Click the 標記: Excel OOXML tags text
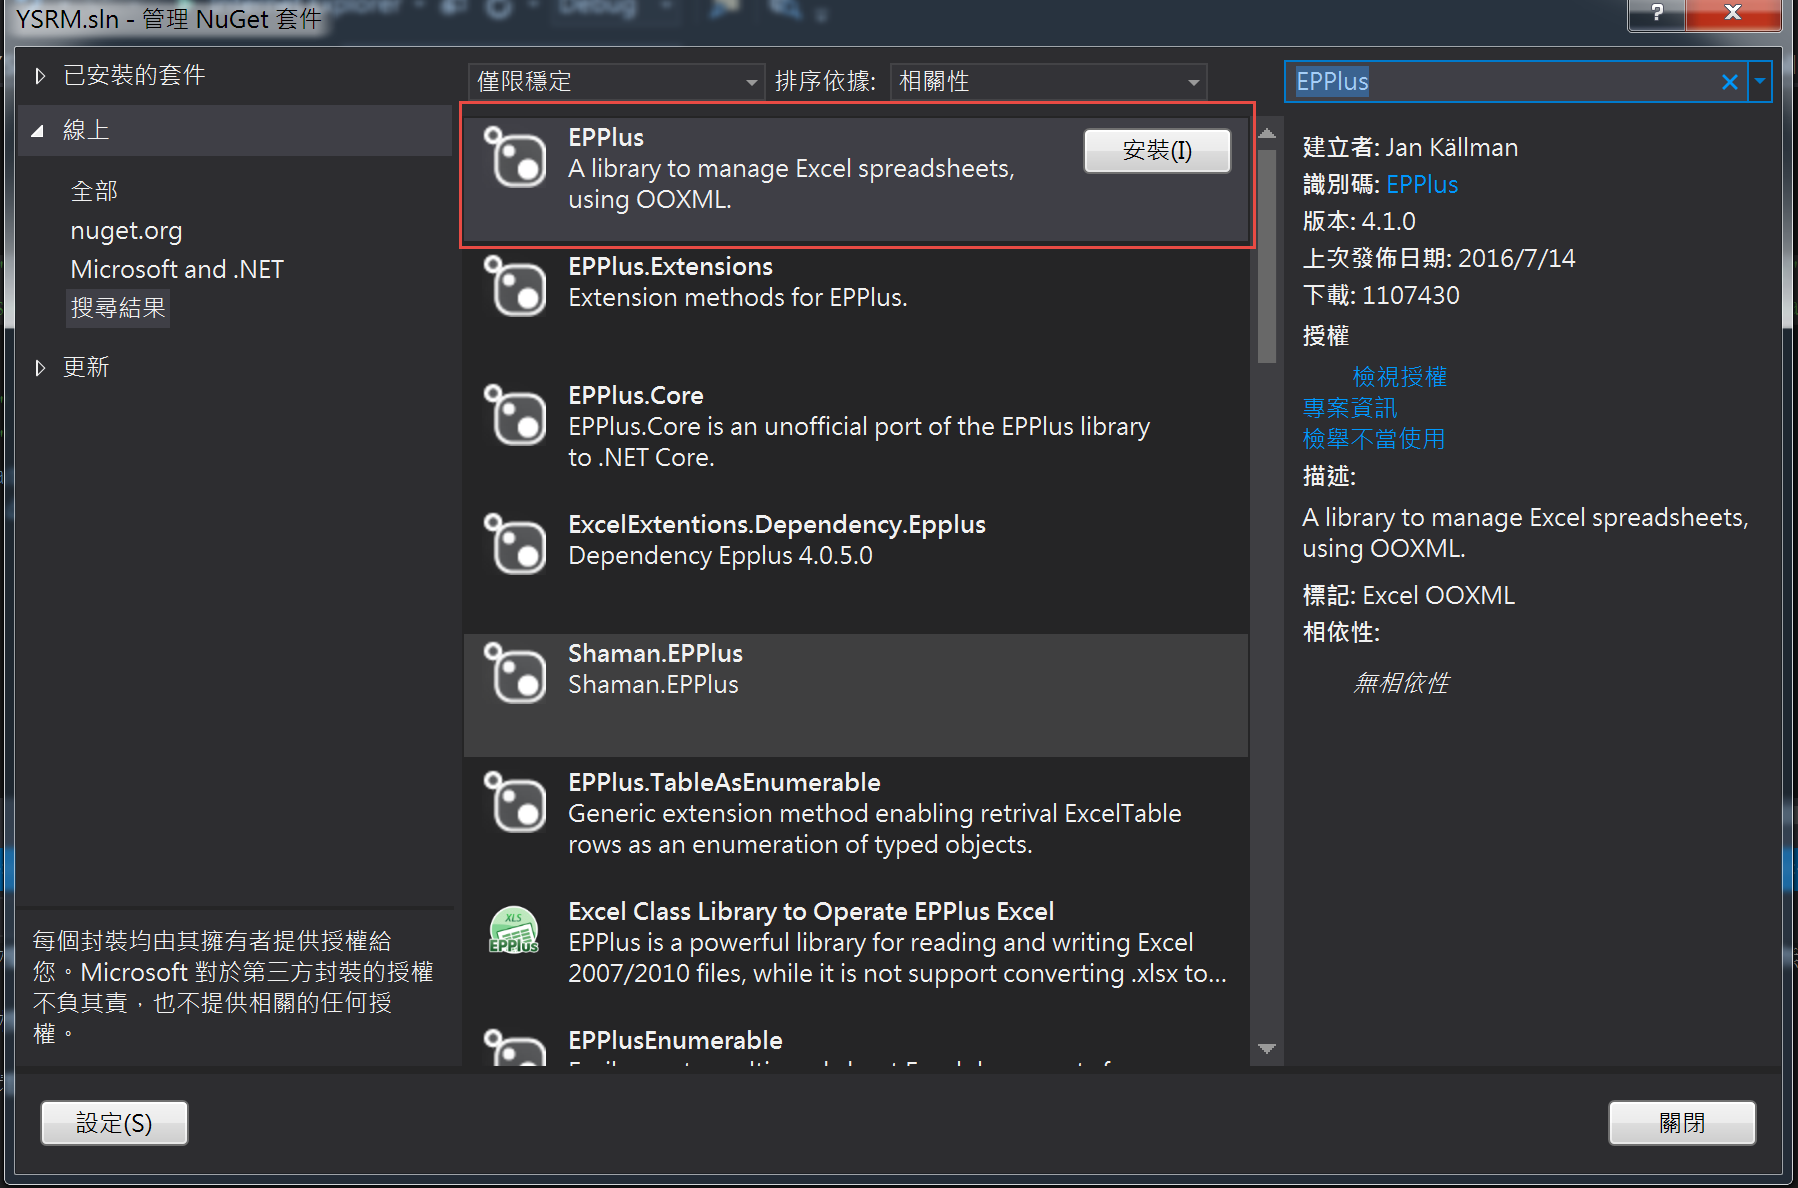 (1408, 596)
